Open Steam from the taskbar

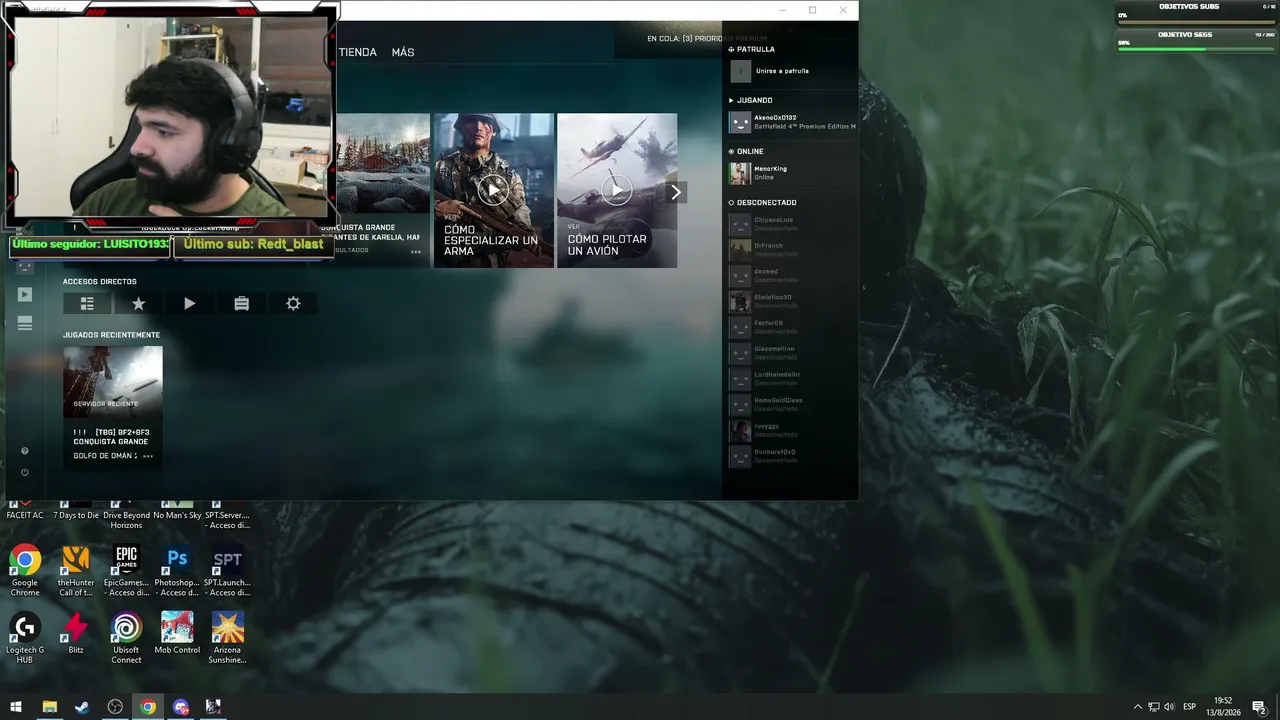tap(82, 707)
